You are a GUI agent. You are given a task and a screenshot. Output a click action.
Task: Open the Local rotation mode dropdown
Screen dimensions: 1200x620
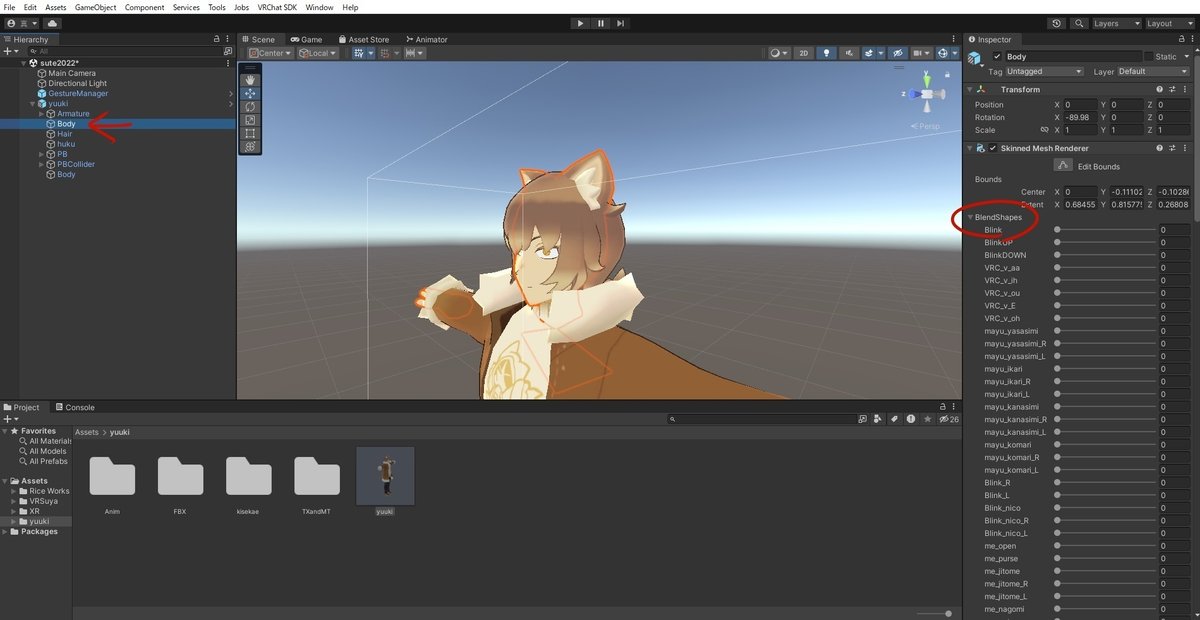[316, 53]
